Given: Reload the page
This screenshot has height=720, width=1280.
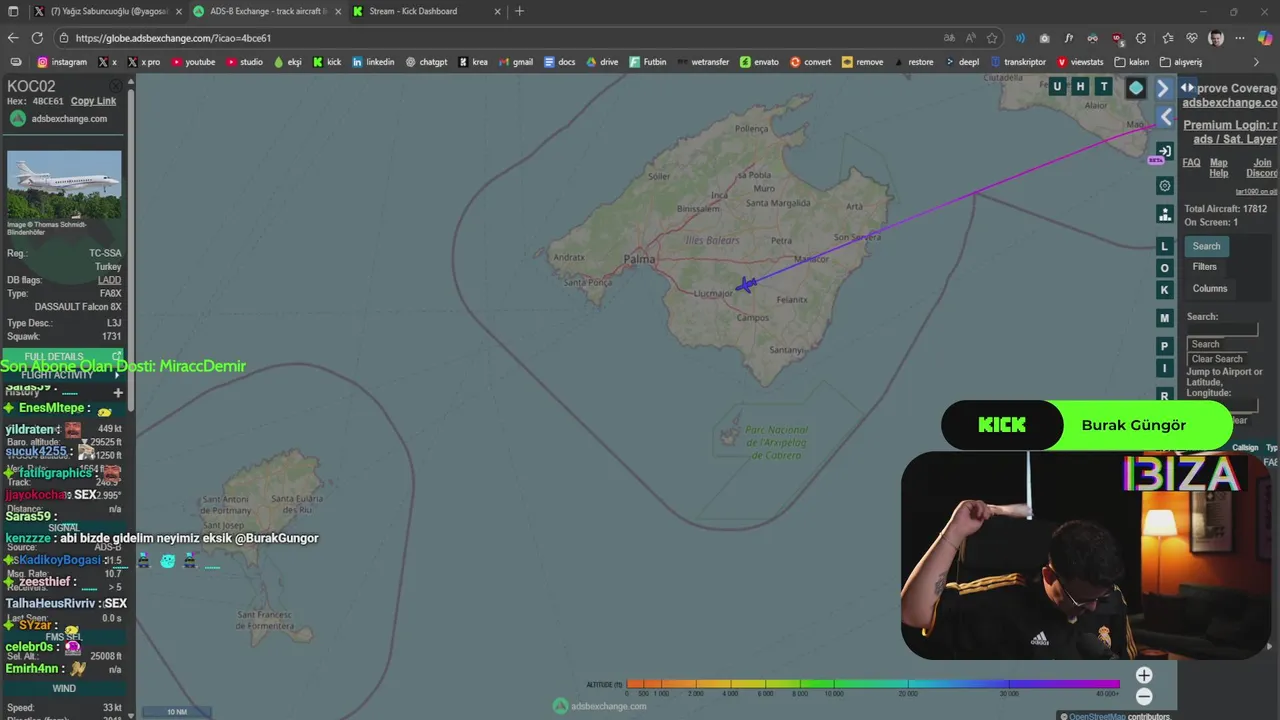Looking at the screenshot, I should pos(37,38).
